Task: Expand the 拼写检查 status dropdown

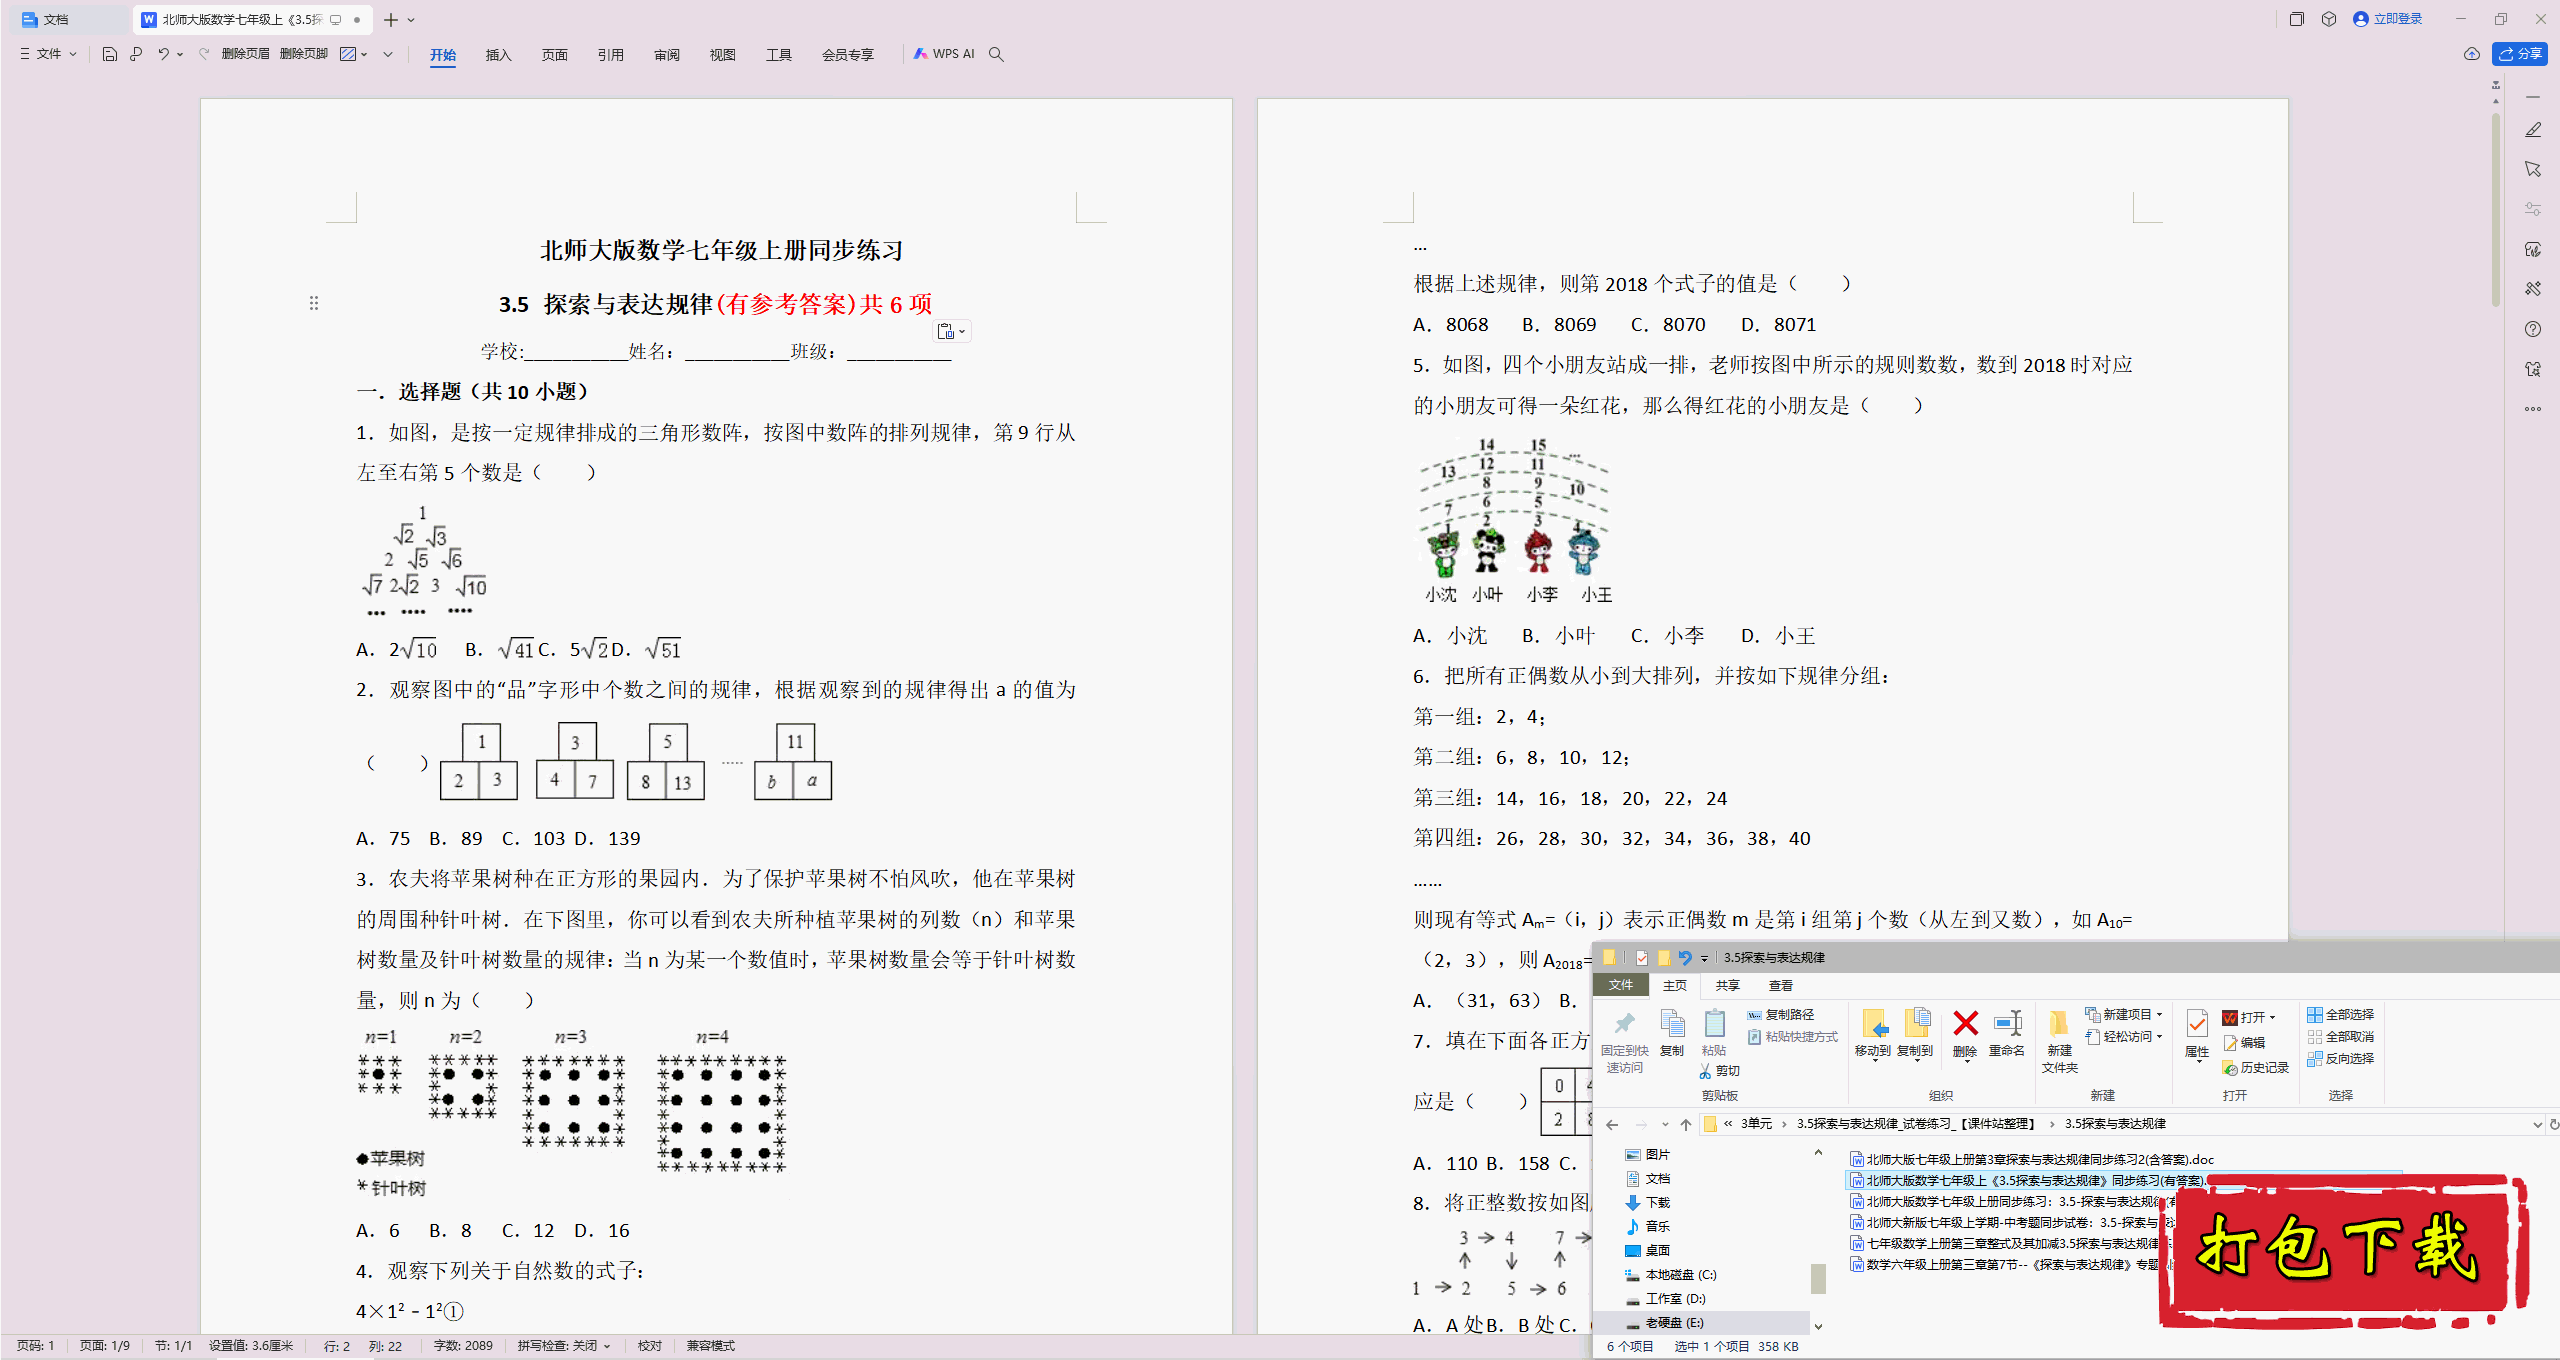Action: pyautogui.click(x=607, y=1346)
